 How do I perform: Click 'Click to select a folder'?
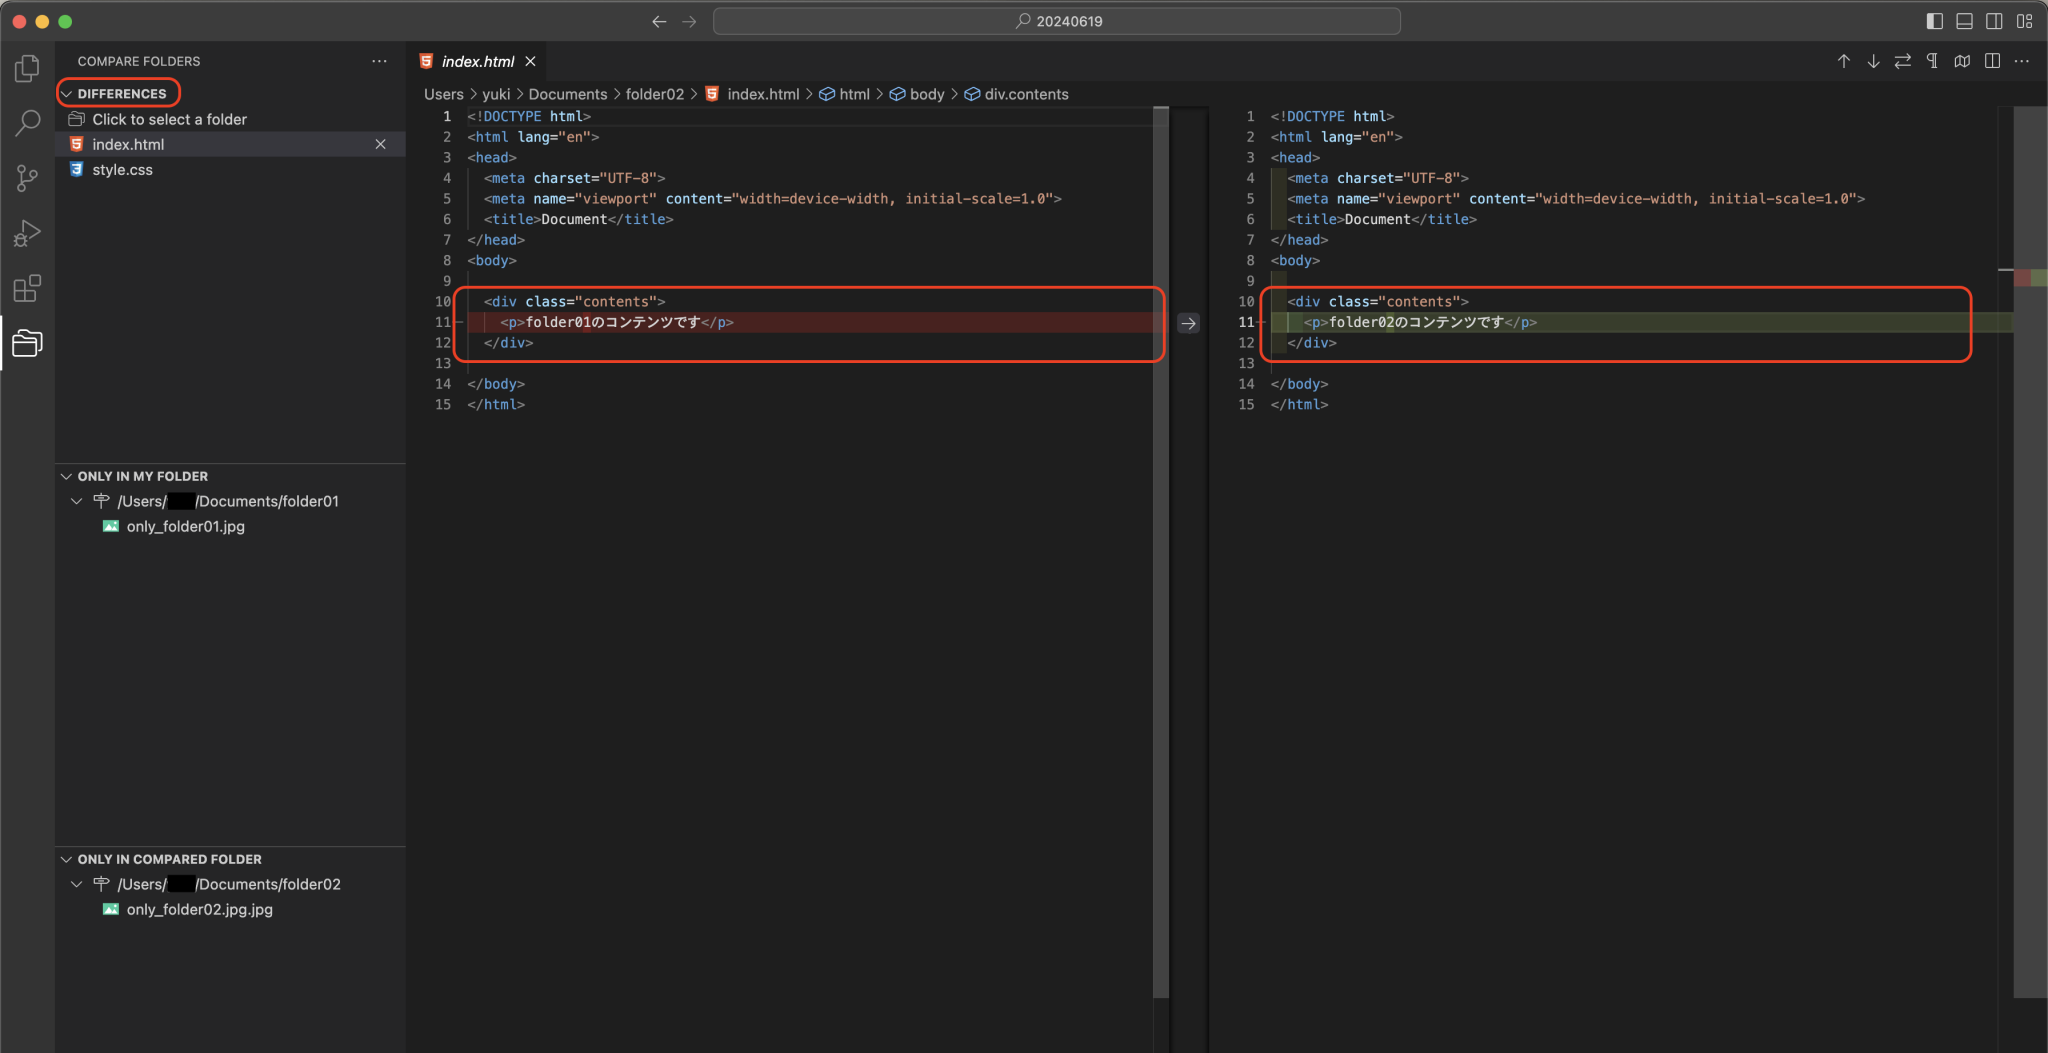click(169, 118)
